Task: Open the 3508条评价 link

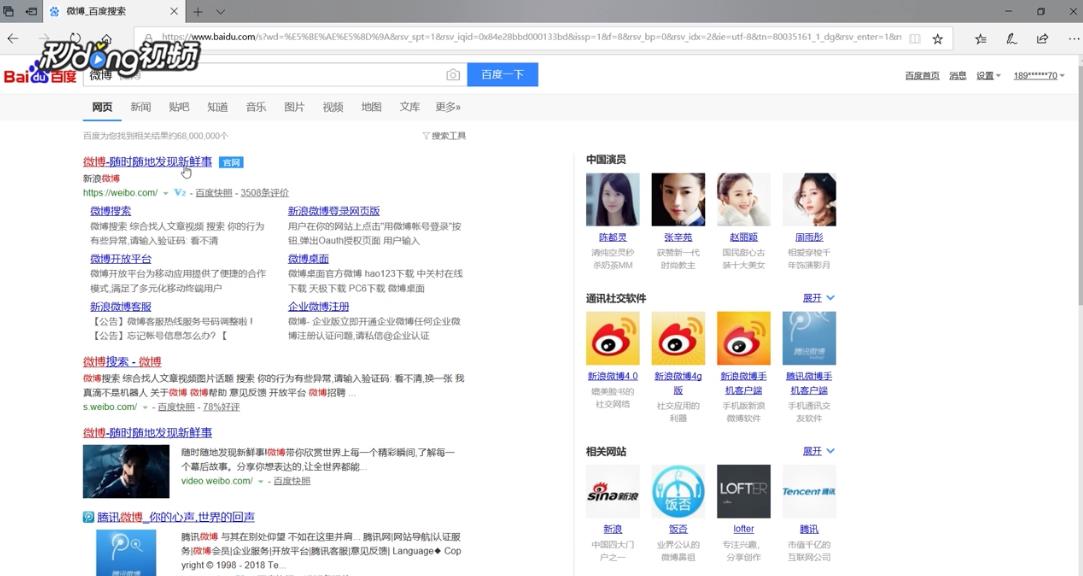Action: 265,193
